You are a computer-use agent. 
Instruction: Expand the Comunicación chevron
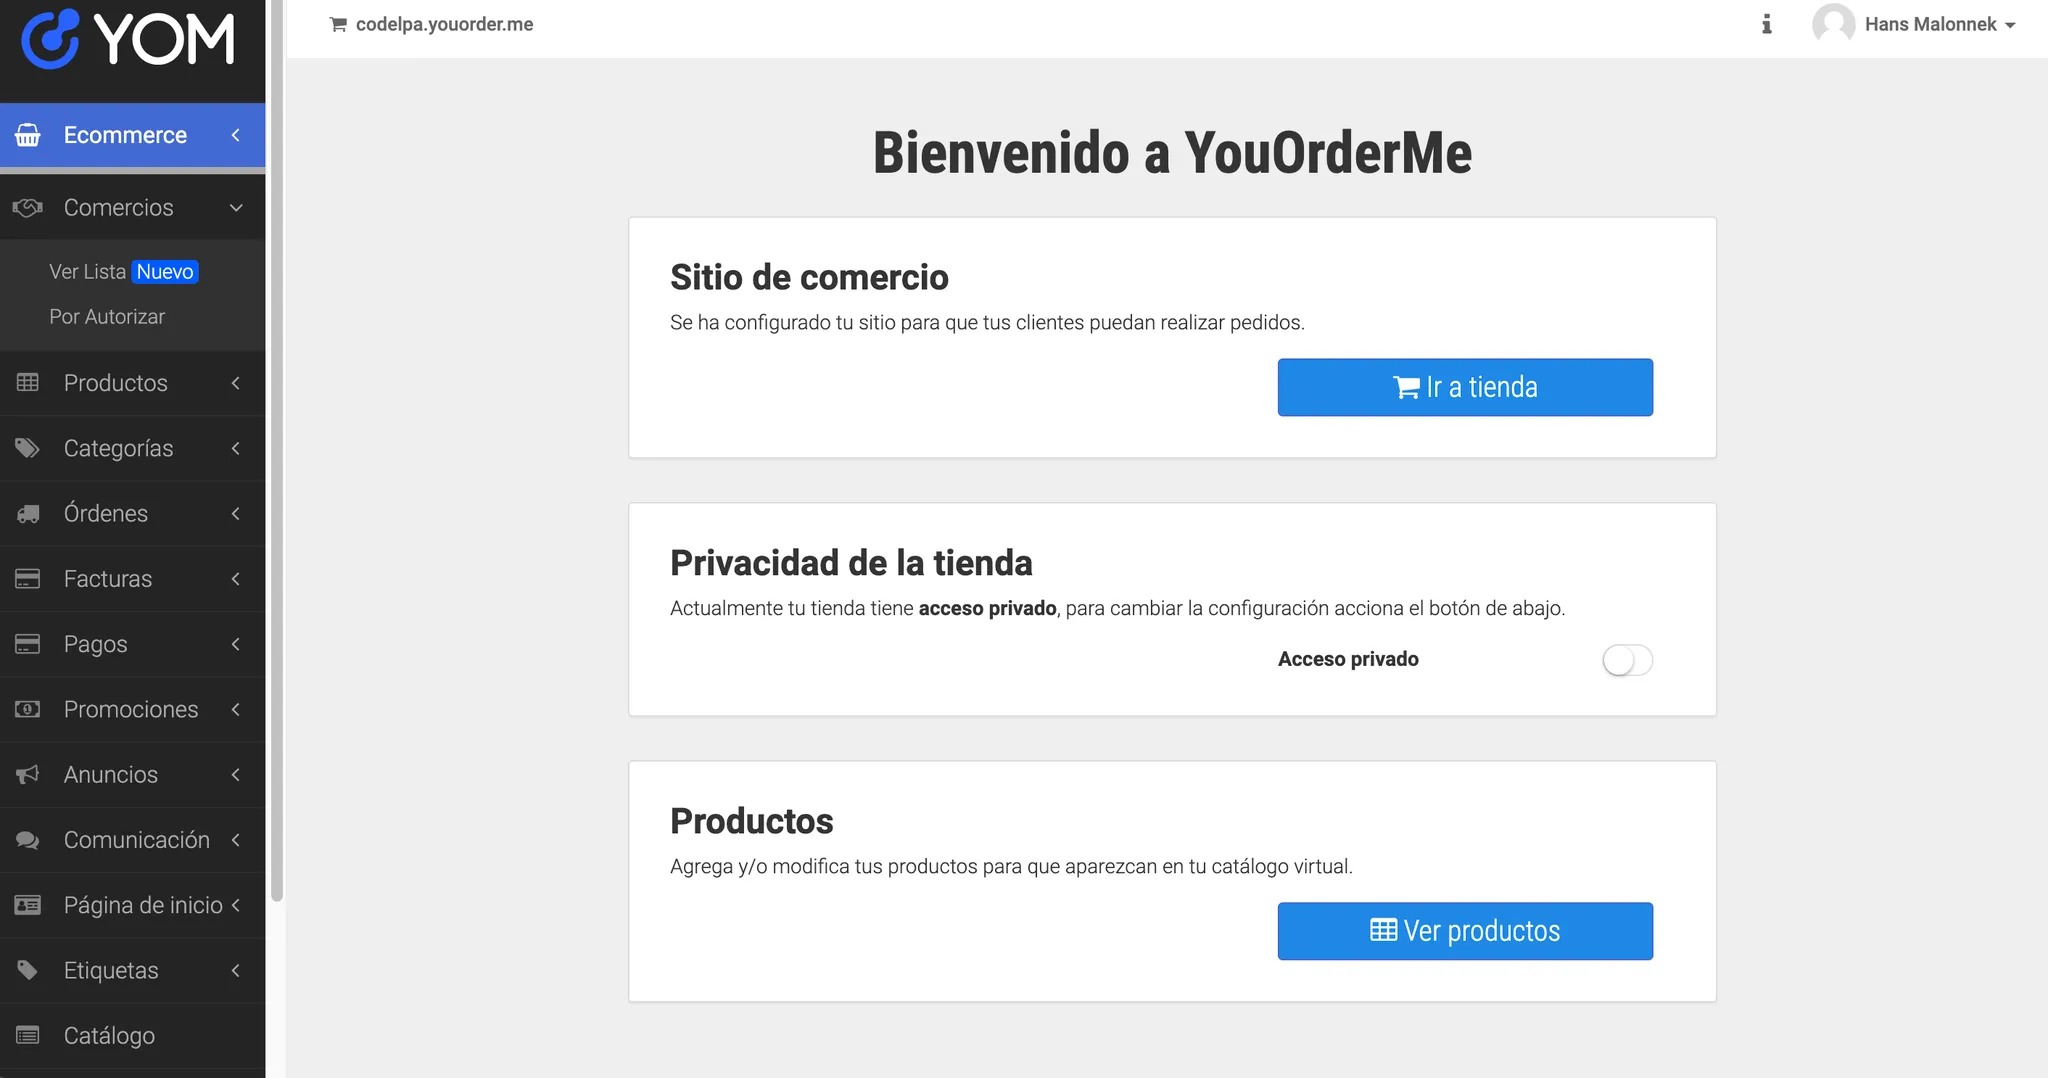236,840
